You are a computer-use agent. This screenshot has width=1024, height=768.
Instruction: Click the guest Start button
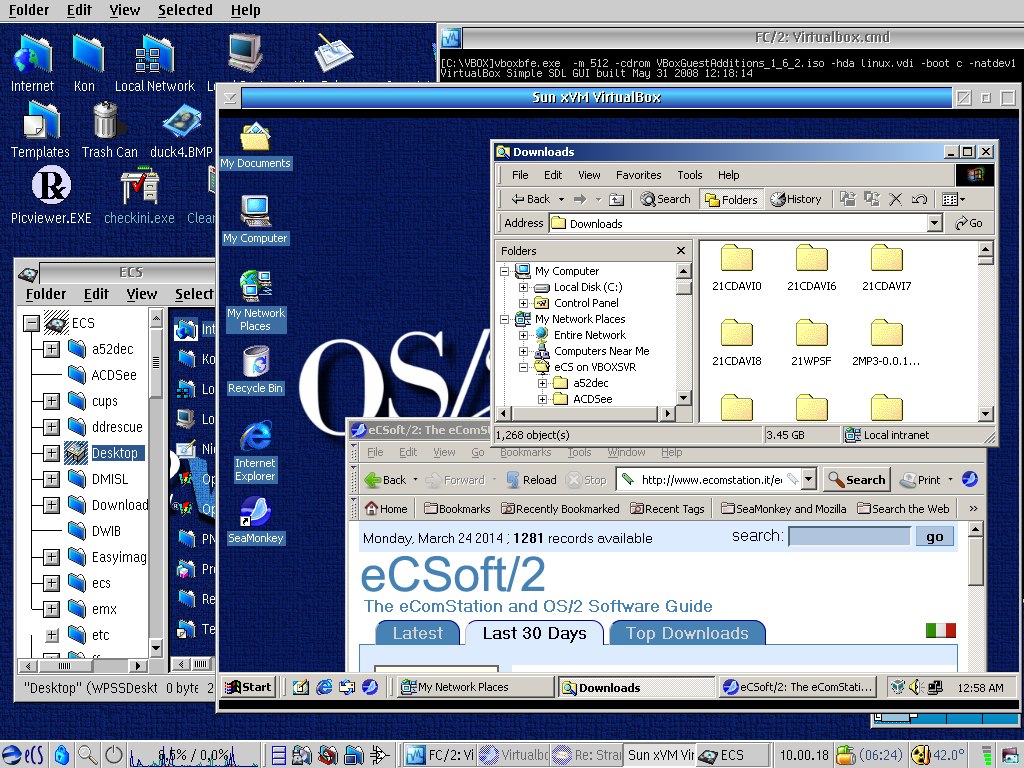click(248, 687)
